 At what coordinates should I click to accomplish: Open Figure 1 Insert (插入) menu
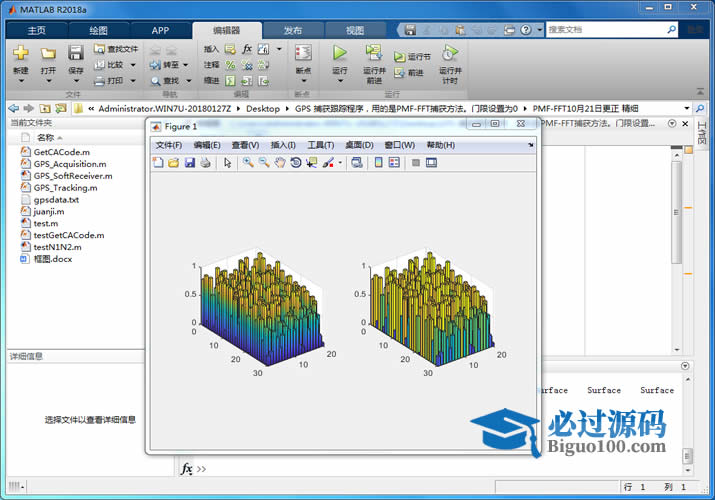click(x=283, y=145)
